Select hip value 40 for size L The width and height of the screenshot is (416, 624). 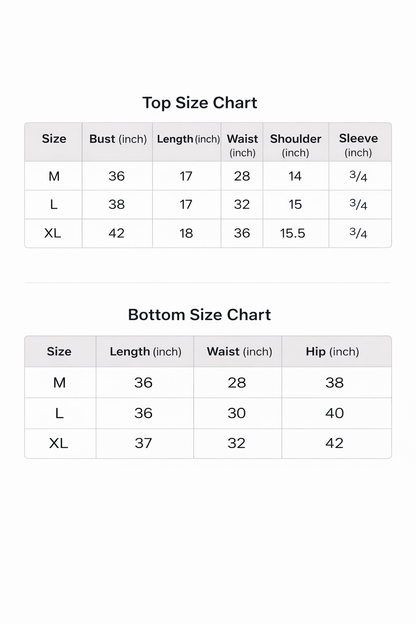tap(334, 413)
